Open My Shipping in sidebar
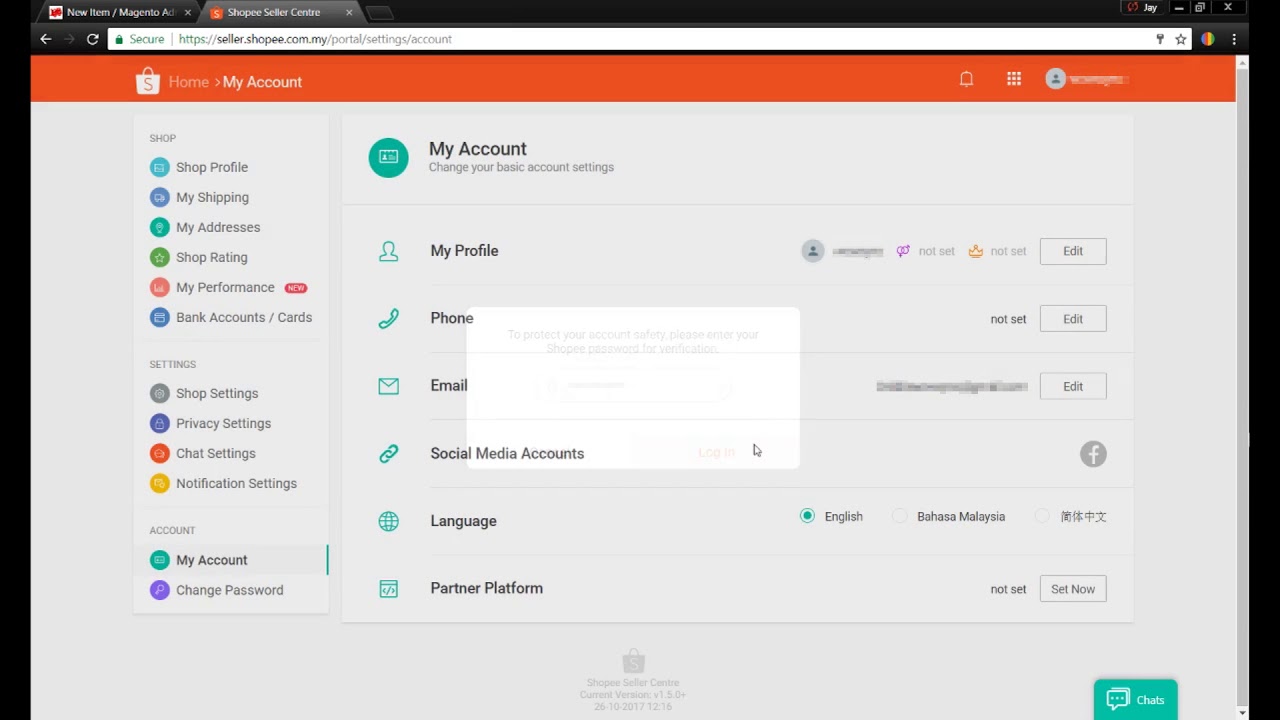 click(x=212, y=197)
